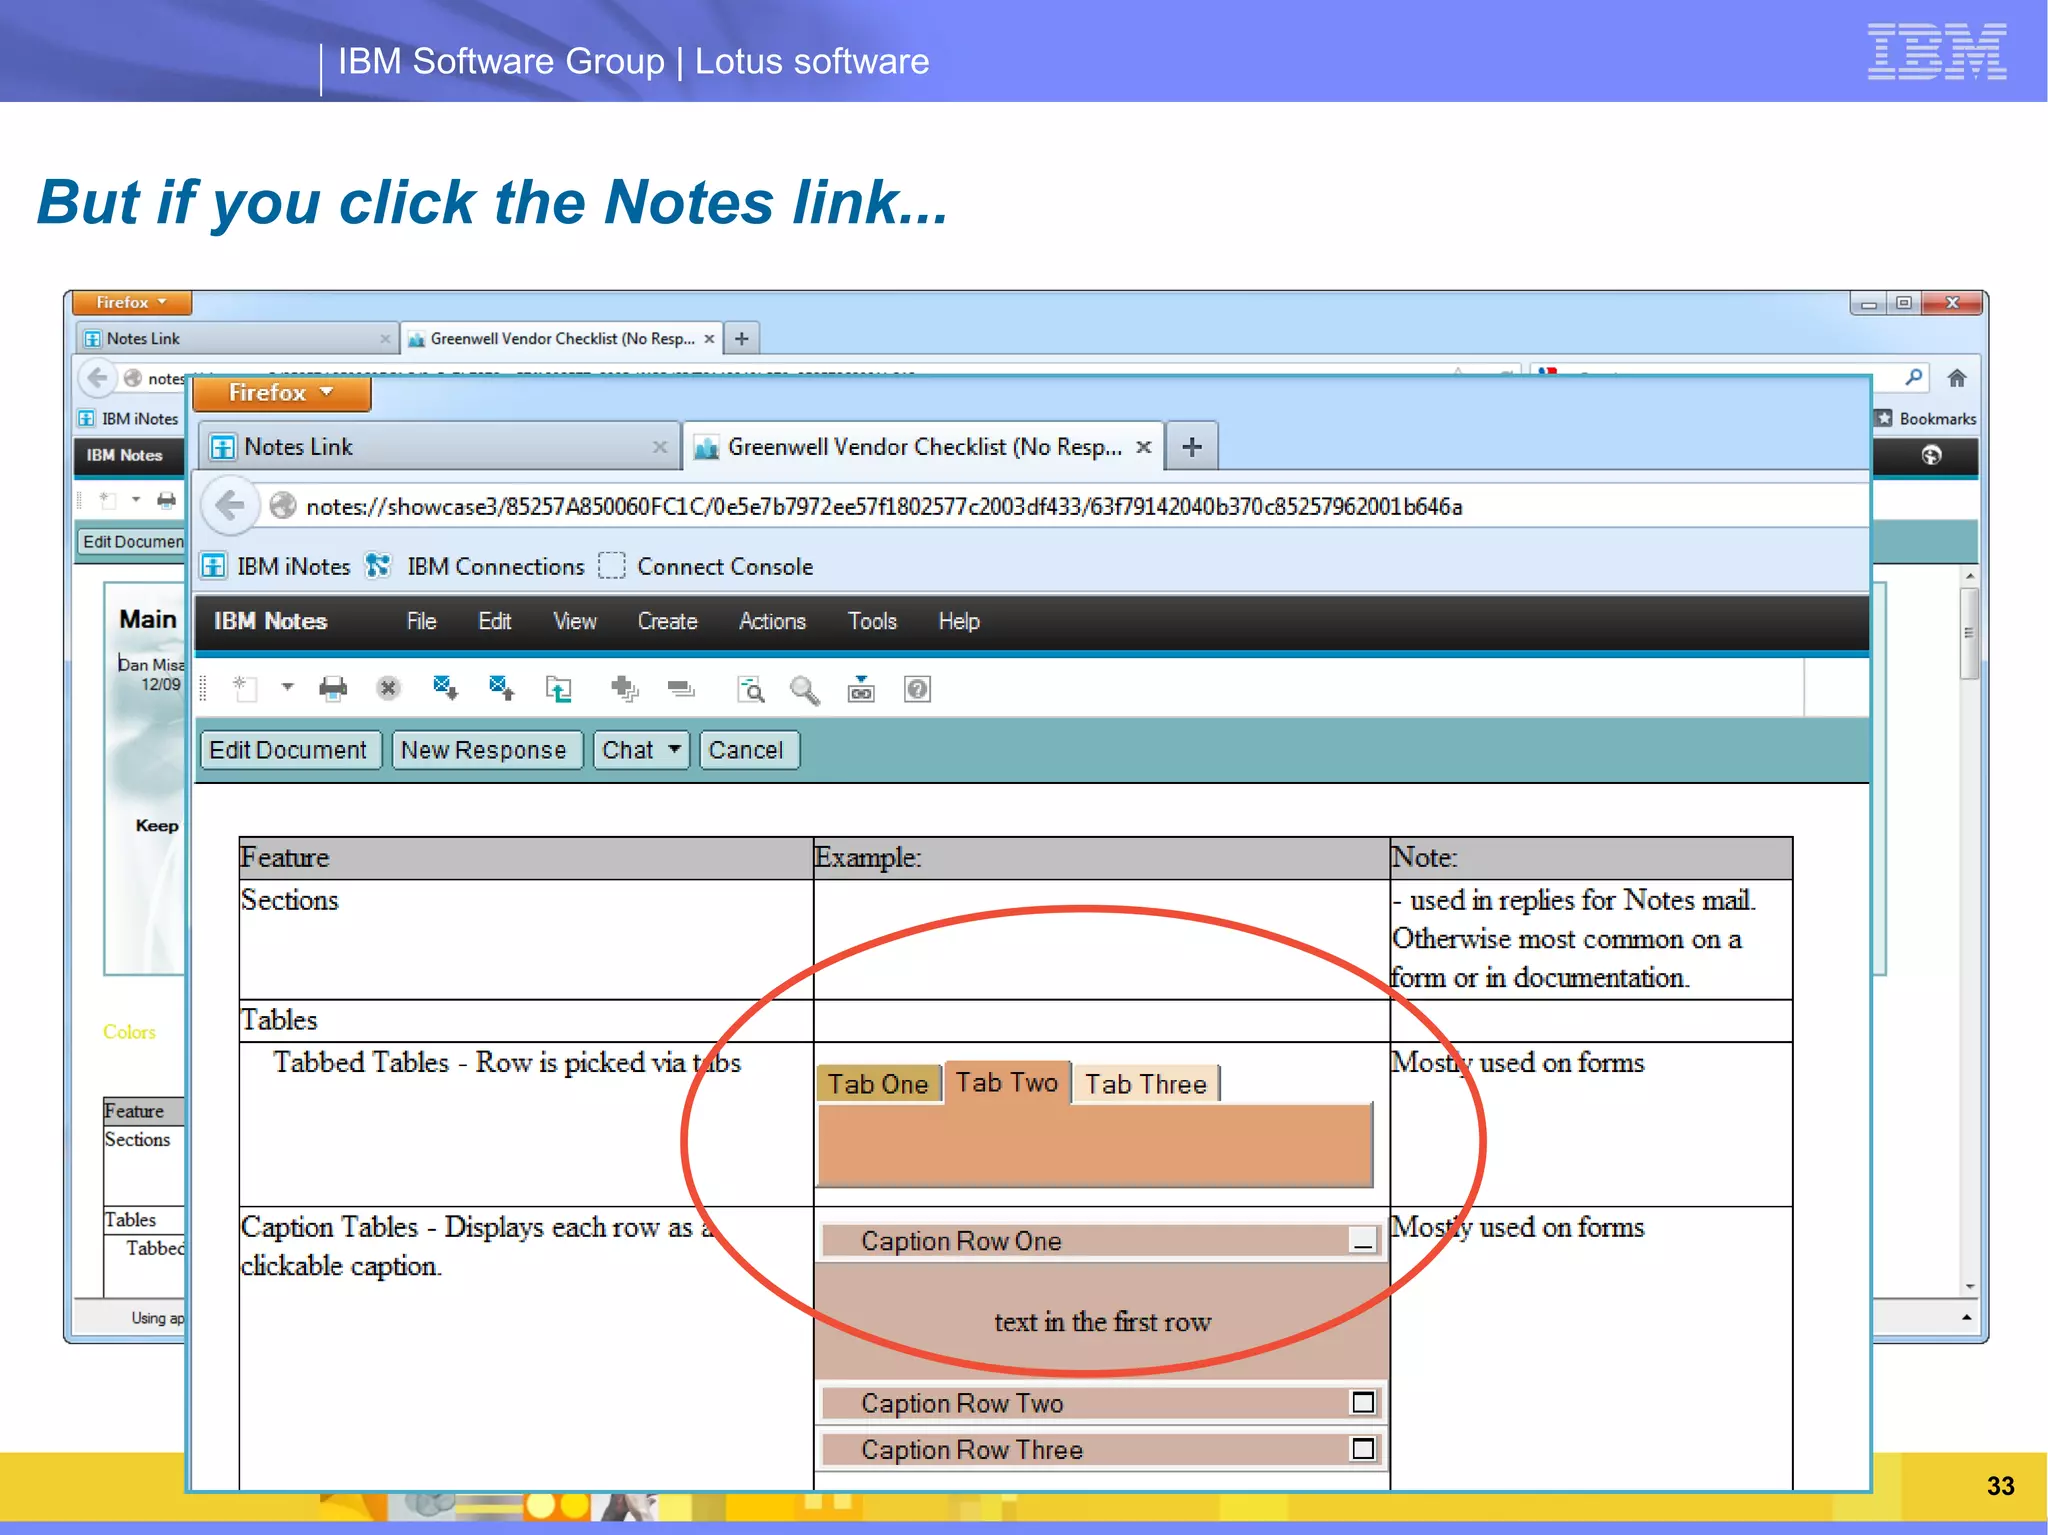2048x1535 pixels.
Task: Click the Help question mark icon
Action: (917, 688)
